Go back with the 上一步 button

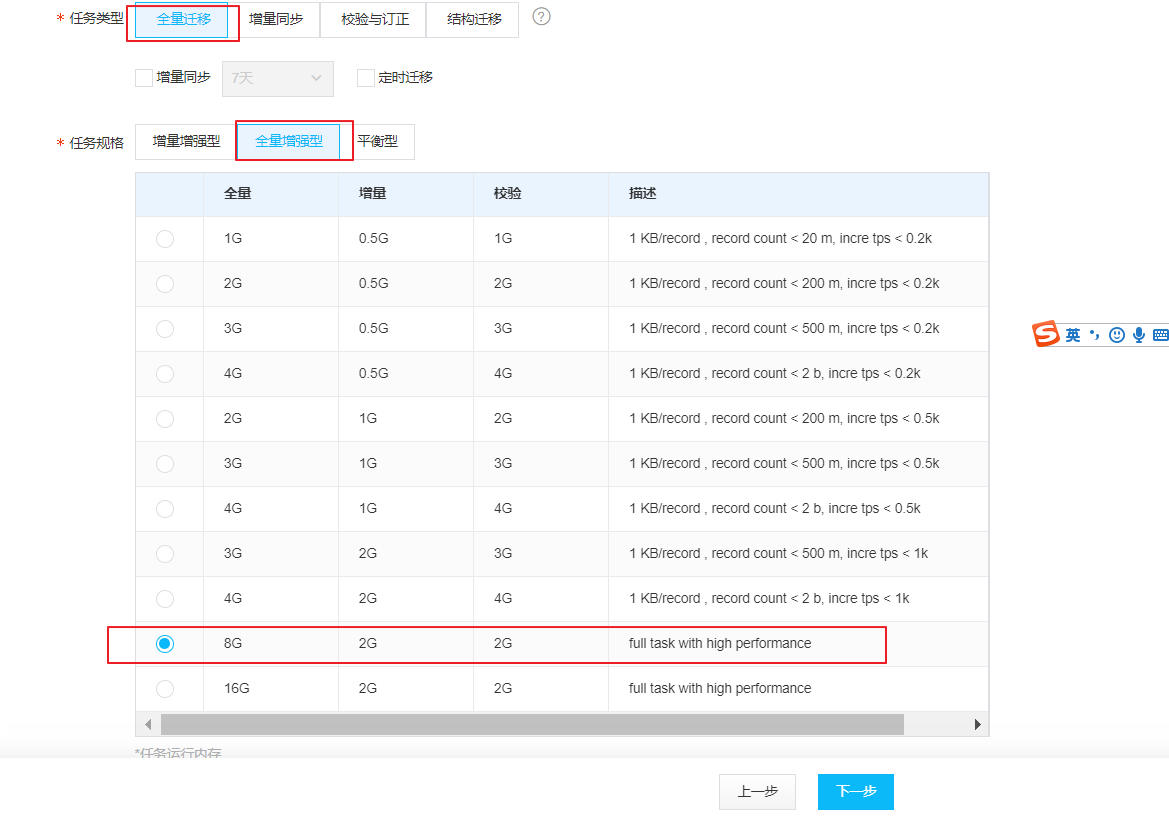(757, 791)
